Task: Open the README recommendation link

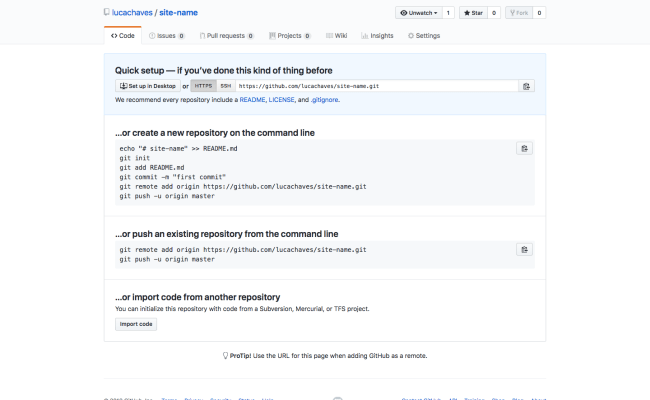Action: (x=252, y=100)
